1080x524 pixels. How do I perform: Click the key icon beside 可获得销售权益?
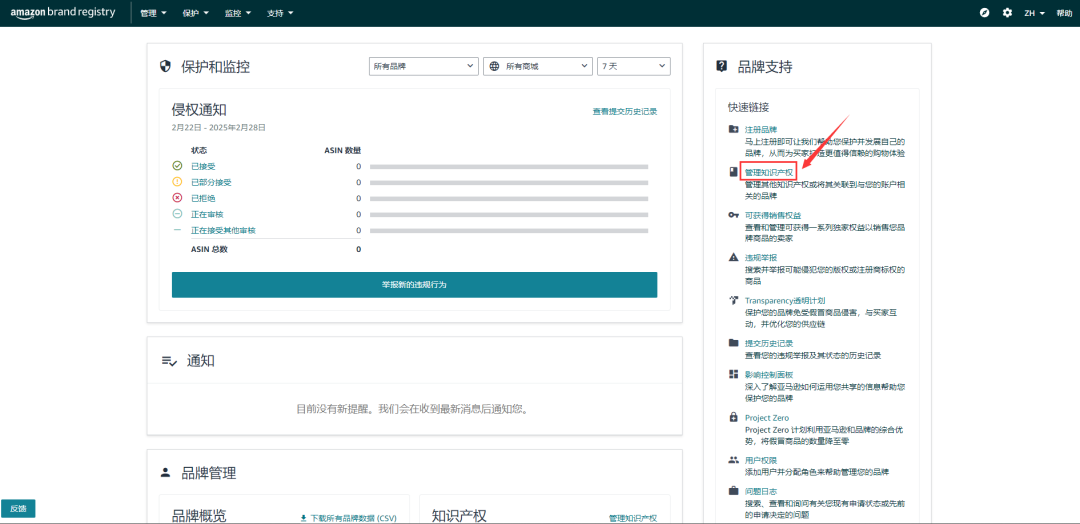tap(734, 215)
